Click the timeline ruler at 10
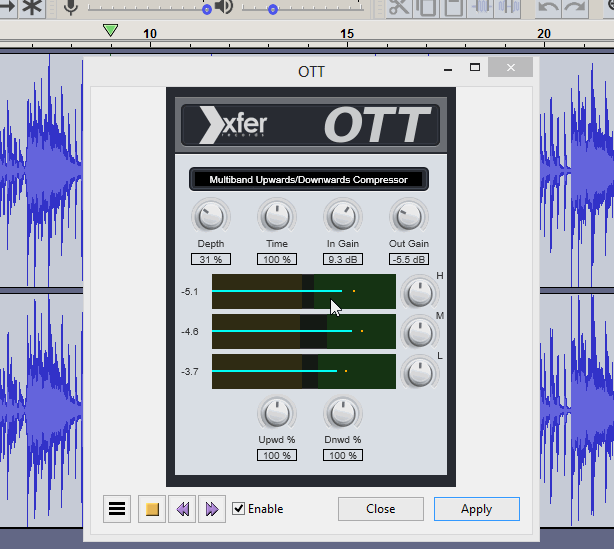The height and width of the screenshot is (549, 614). click(x=150, y=34)
